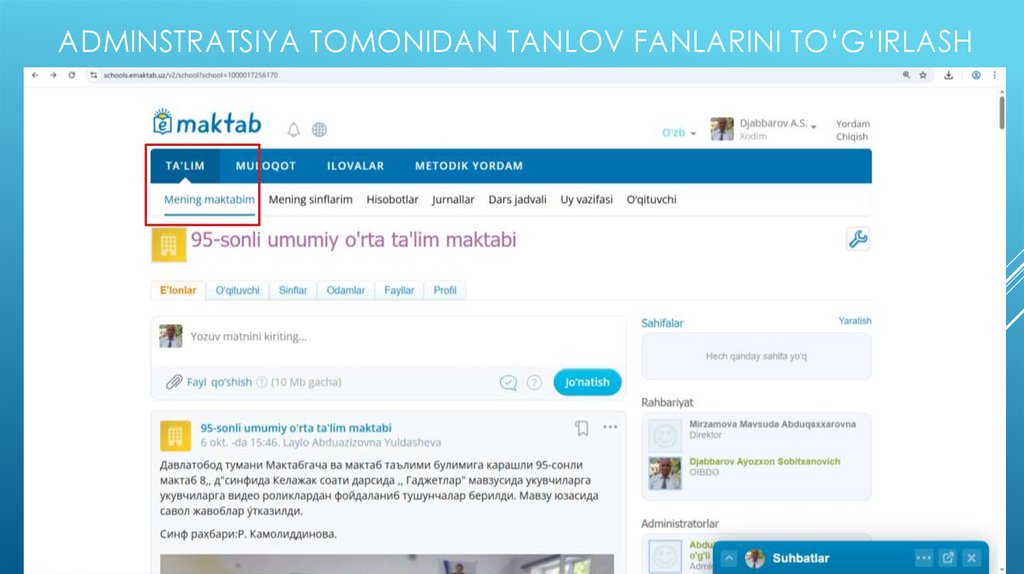Open the MULOQOT main menu
The height and width of the screenshot is (574, 1024).
pyautogui.click(x=266, y=166)
